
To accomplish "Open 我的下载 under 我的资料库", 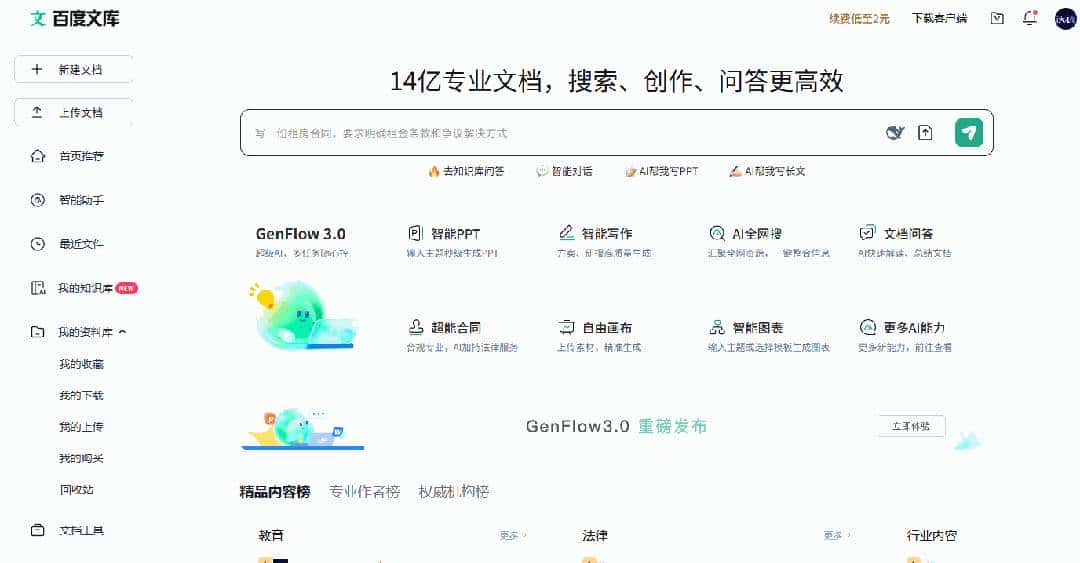I will [x=81, y=396].
